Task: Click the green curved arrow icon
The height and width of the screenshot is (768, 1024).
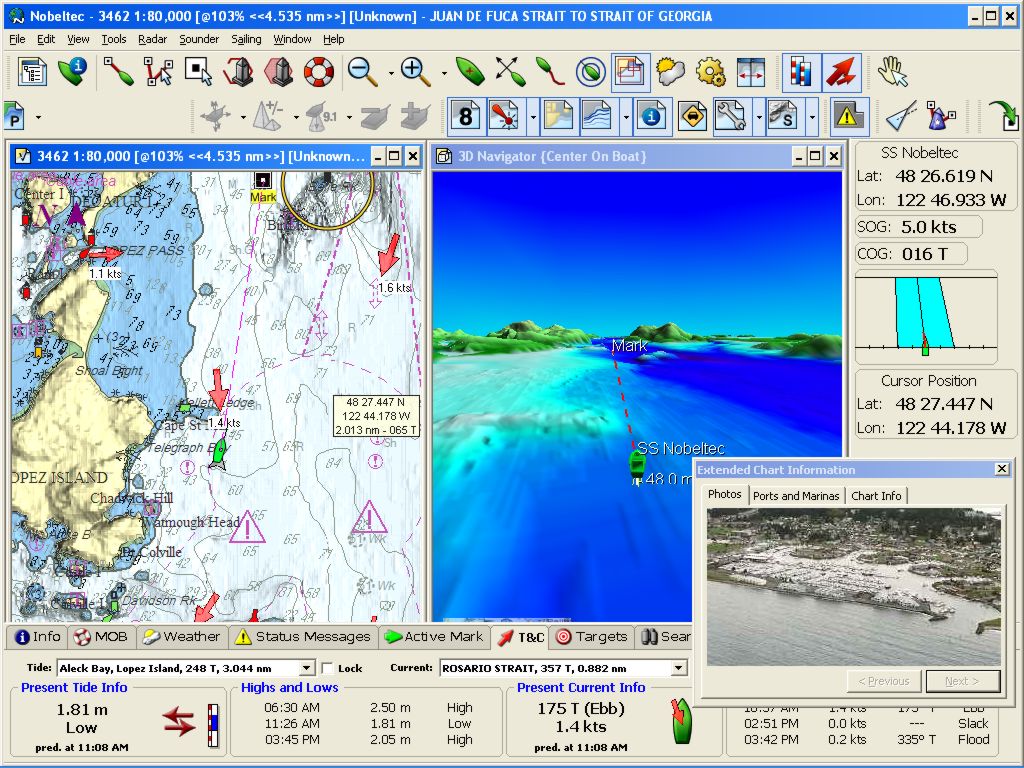Action: point(1003,117)
